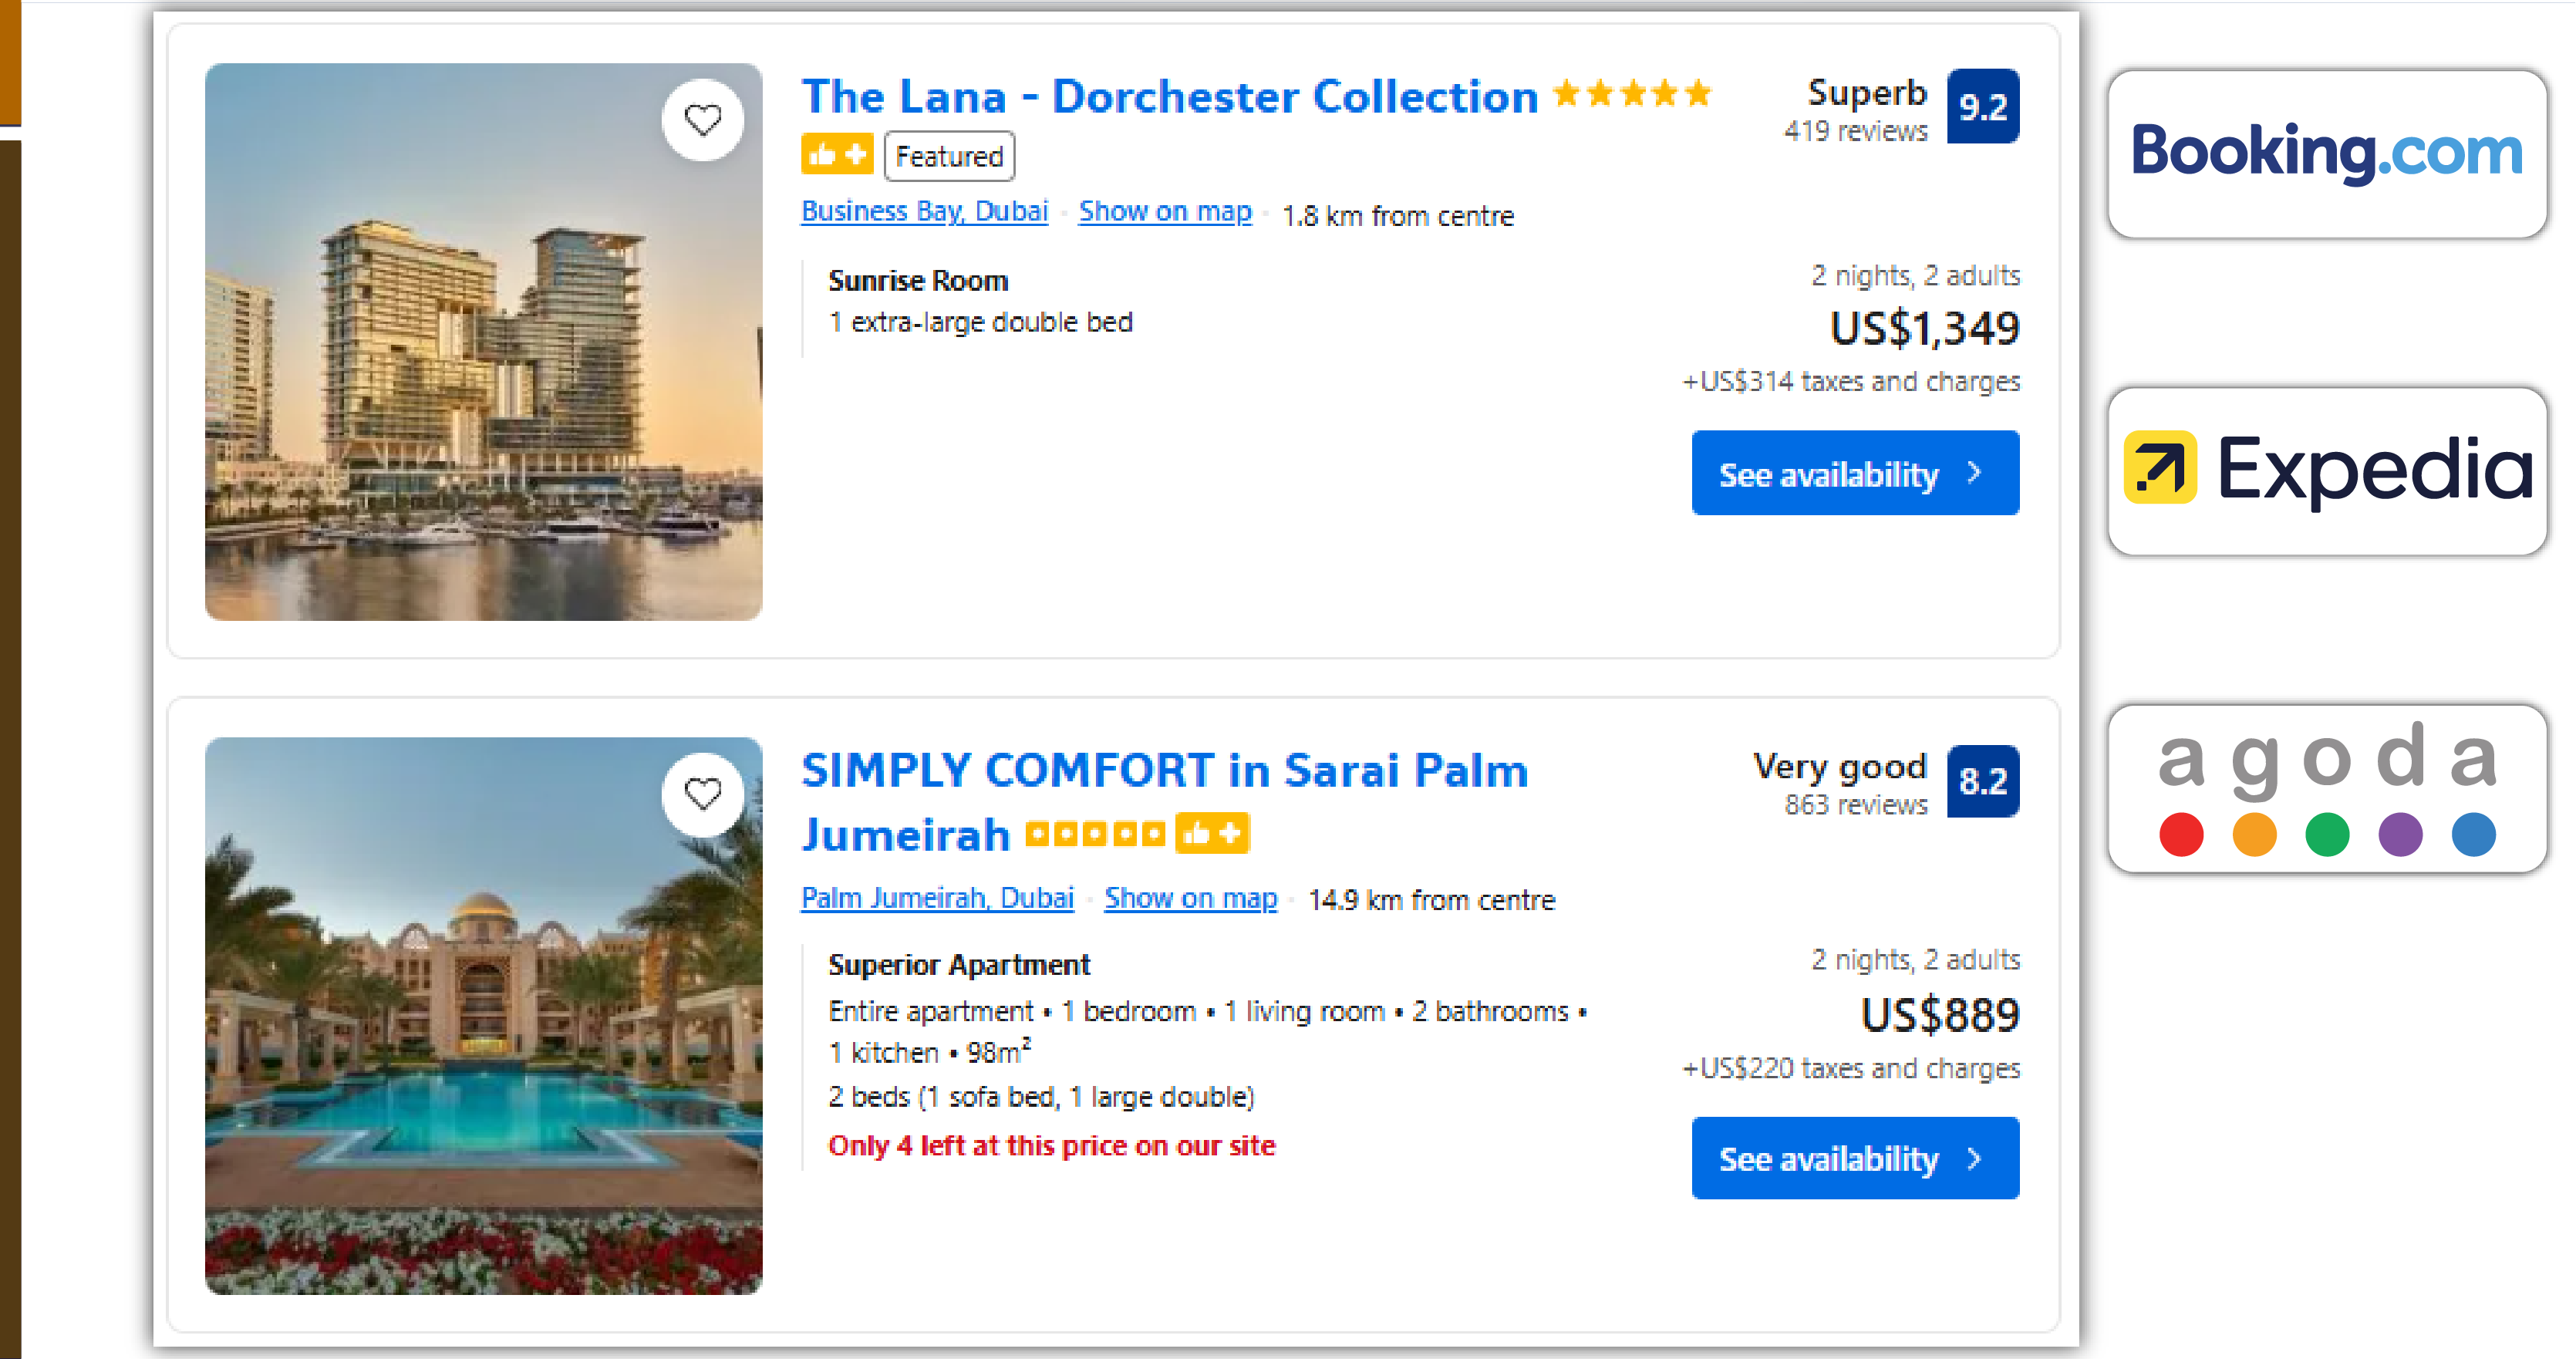Open The Lana - Dorchester Collection title
This screenshot has width=2576, height=1359.
[1169, 97]
